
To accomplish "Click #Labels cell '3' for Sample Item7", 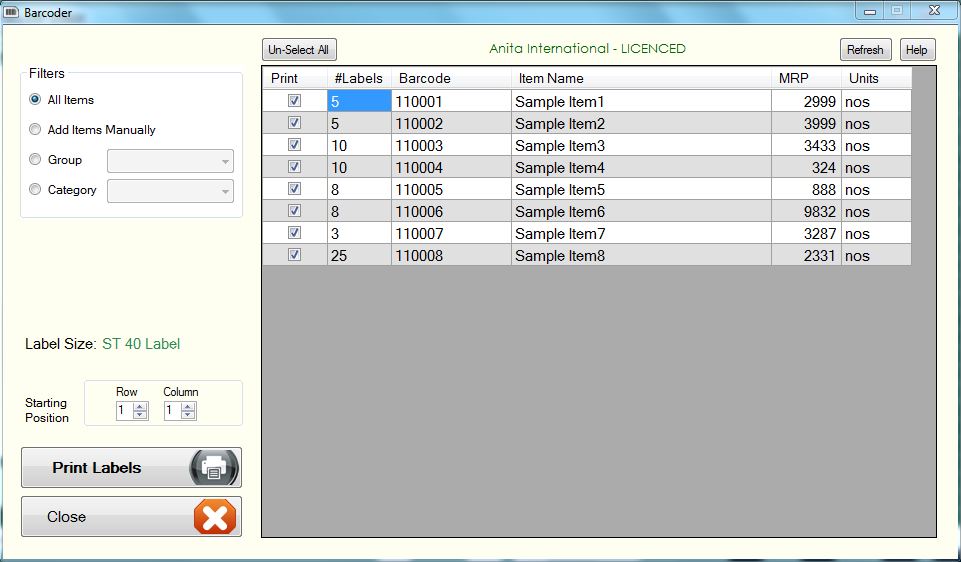I will tap(359, 234).
